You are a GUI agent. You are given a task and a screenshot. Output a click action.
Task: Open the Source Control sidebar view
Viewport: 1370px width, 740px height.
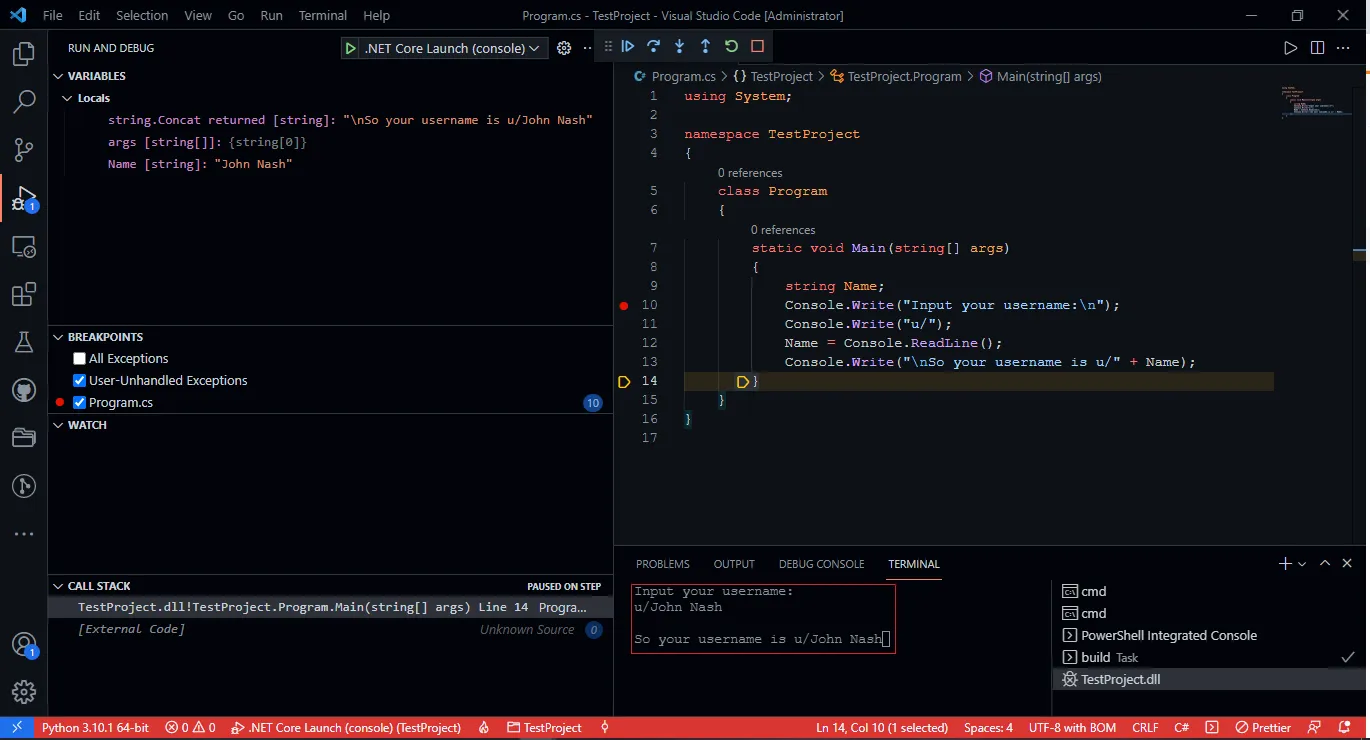(24, 150)
